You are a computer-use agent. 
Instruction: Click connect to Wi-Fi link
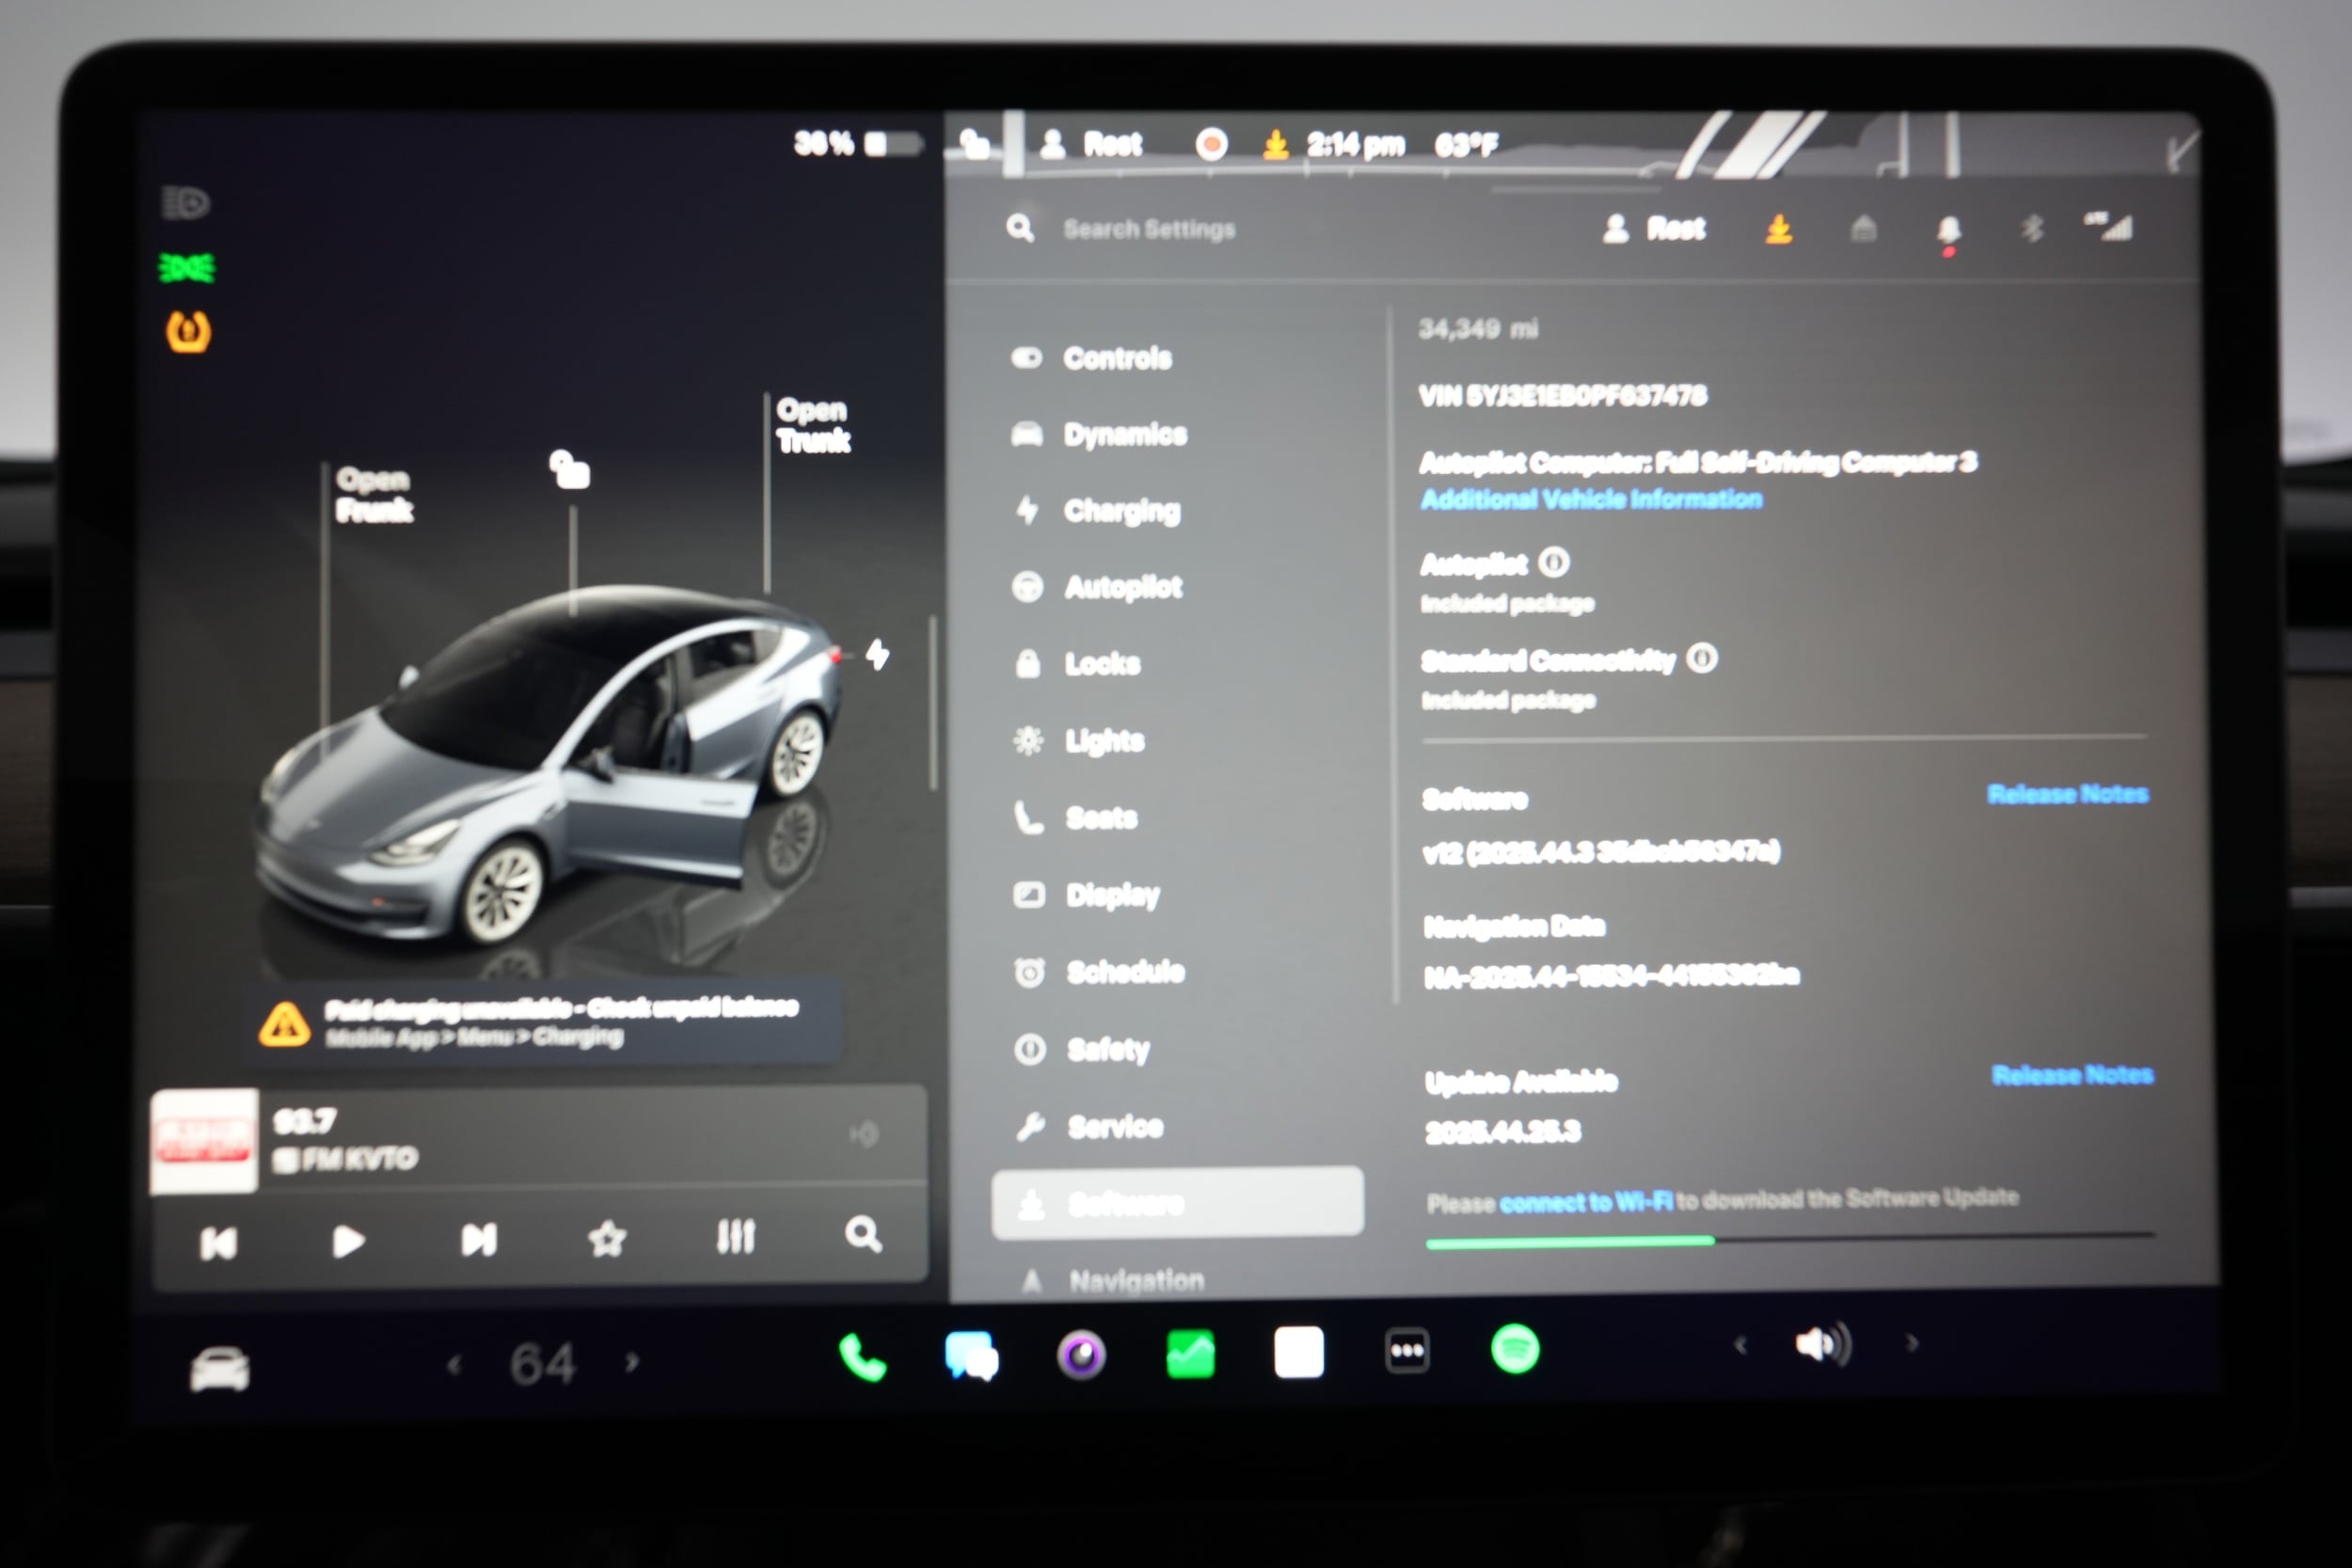(x=1586, y=1200)
